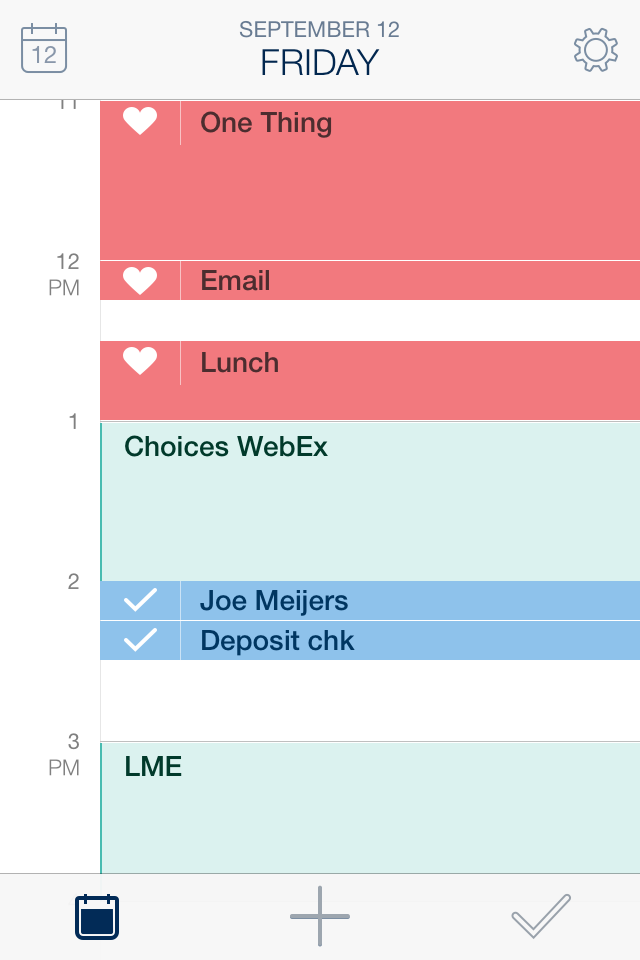Toggle the checkmark for Deposit chk

[140, 640]
